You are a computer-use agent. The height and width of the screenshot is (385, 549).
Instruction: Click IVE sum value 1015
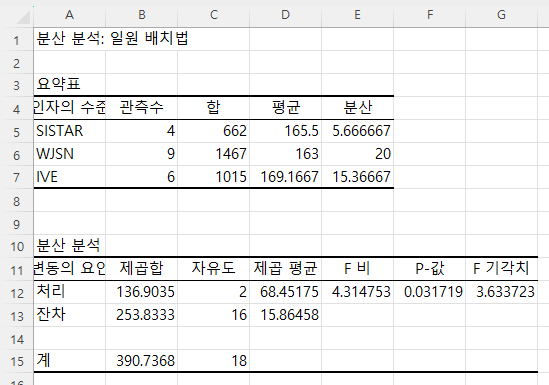[x=214, y=177]
